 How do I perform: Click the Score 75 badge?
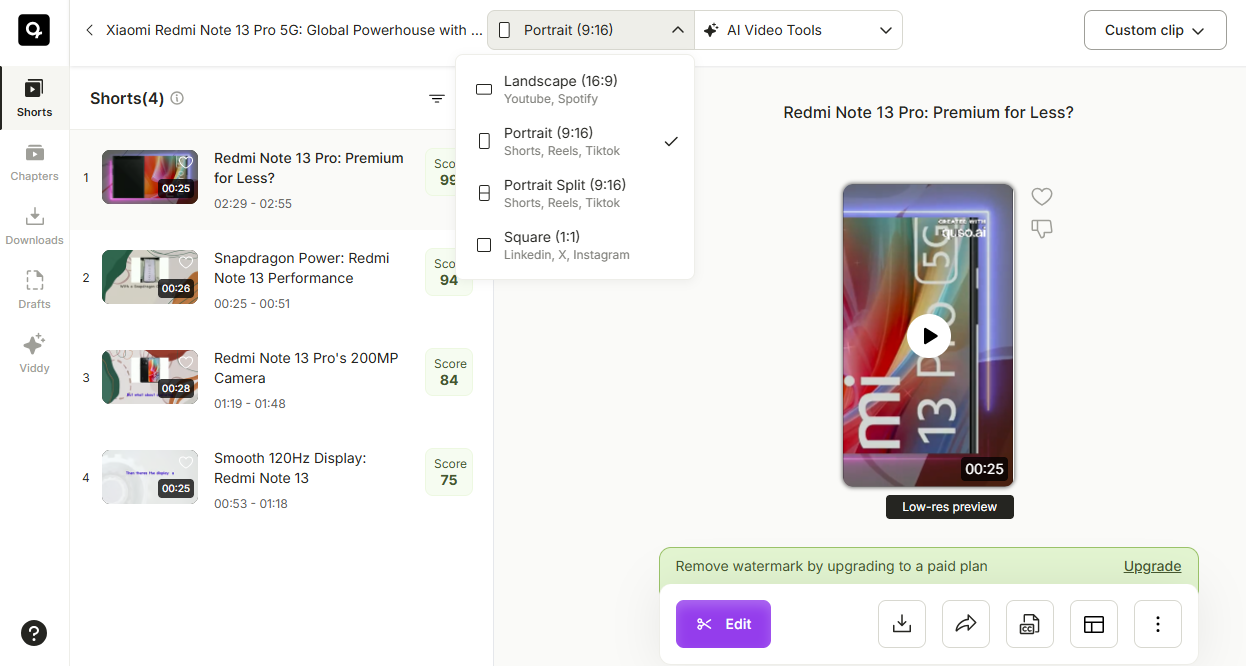click(449, 472)
